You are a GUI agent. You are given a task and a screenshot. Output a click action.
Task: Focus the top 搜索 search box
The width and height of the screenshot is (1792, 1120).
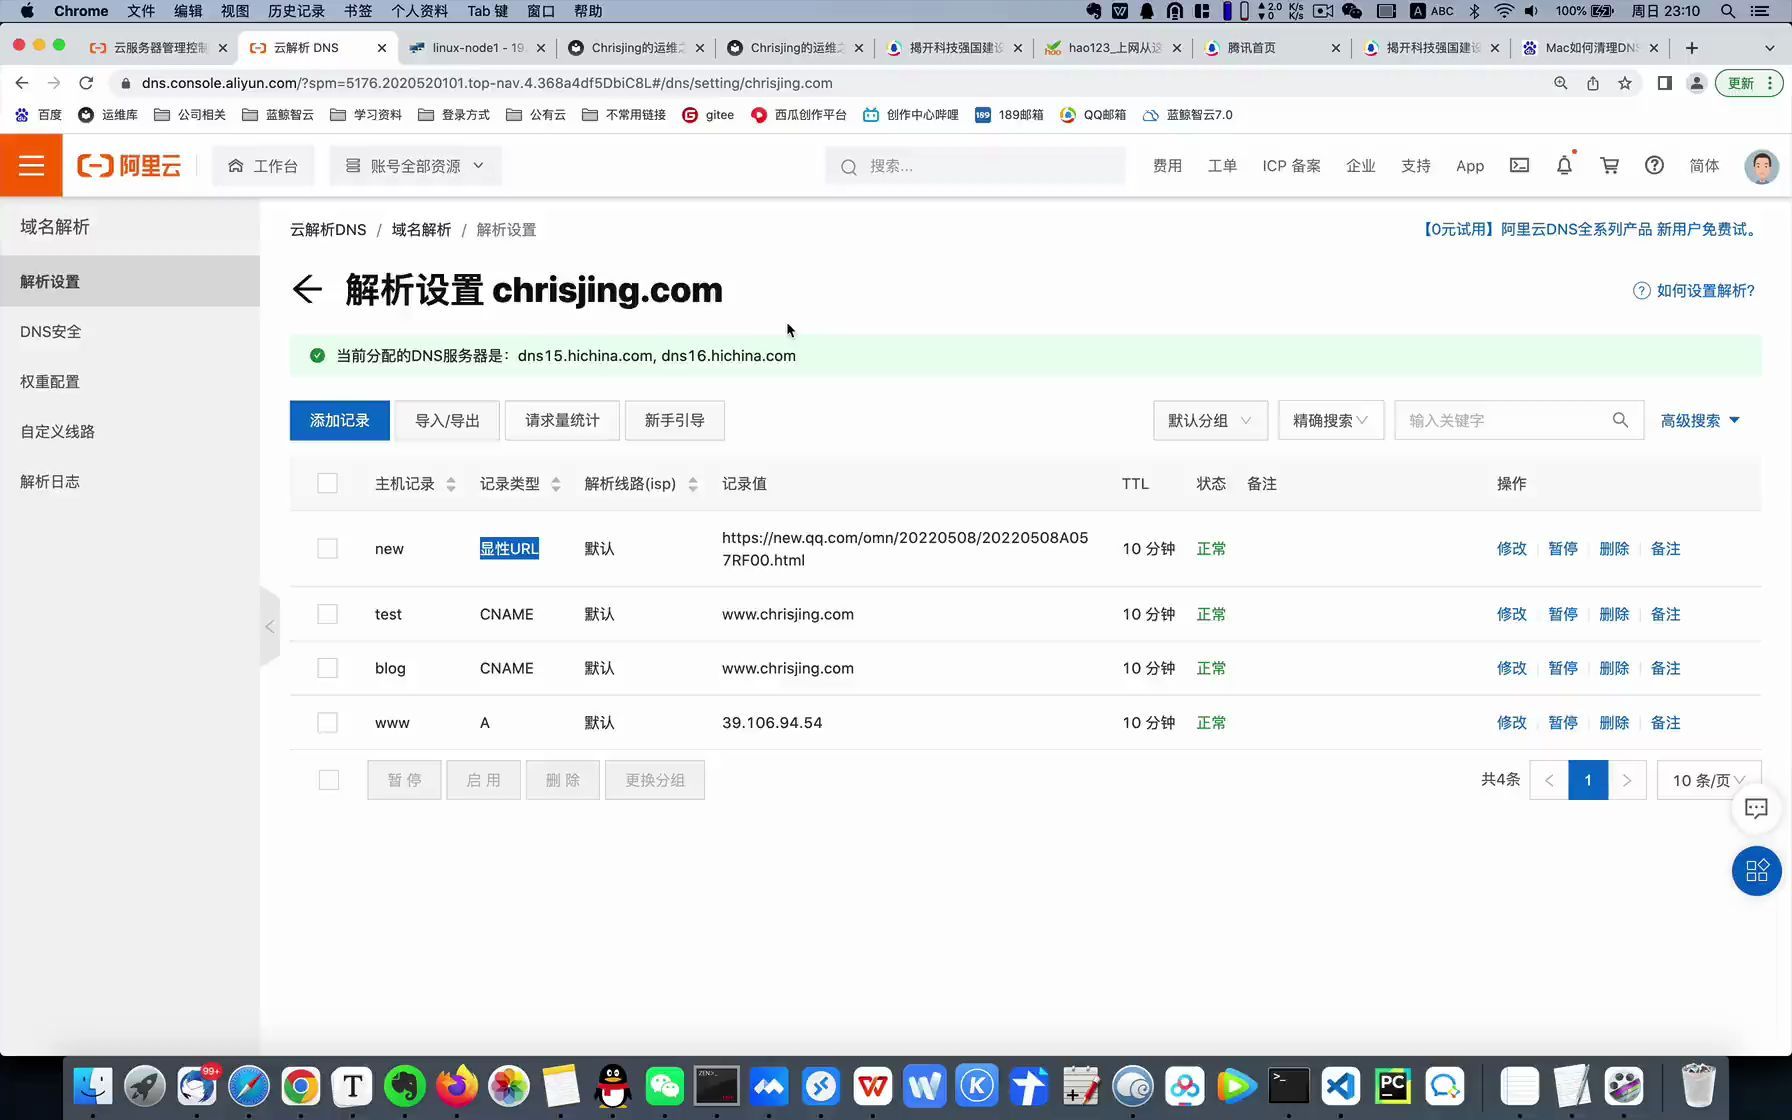975,165
